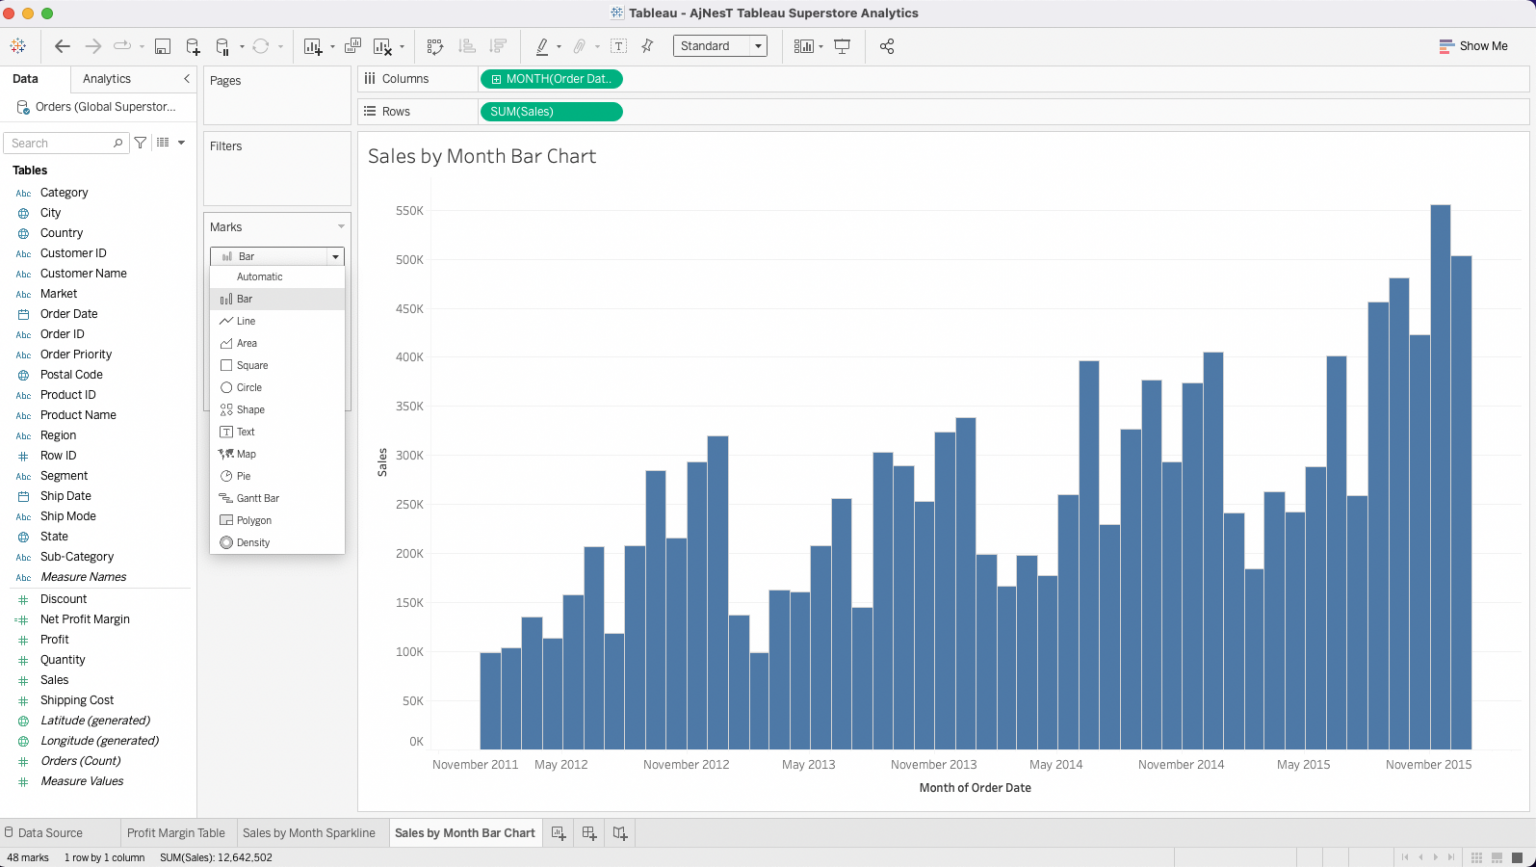
Task: Click the Duplicate sheet toolbar icon
Action: point(353,46)
